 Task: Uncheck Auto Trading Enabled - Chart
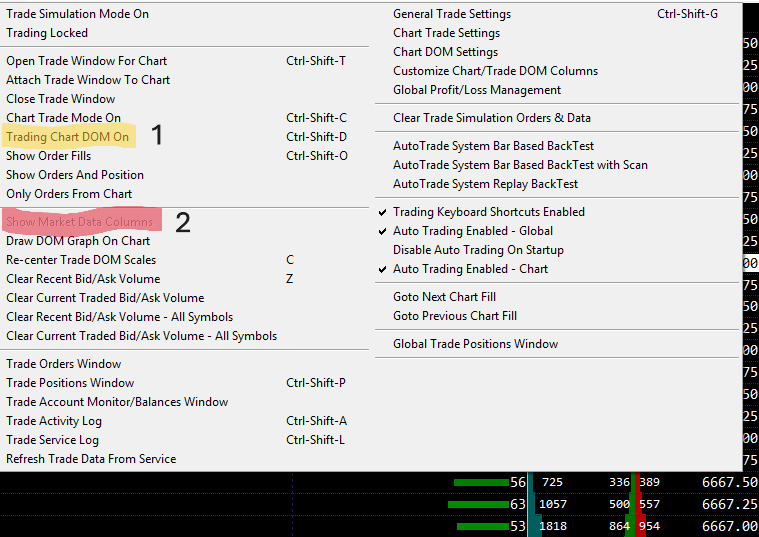click(x=470, y=269)
